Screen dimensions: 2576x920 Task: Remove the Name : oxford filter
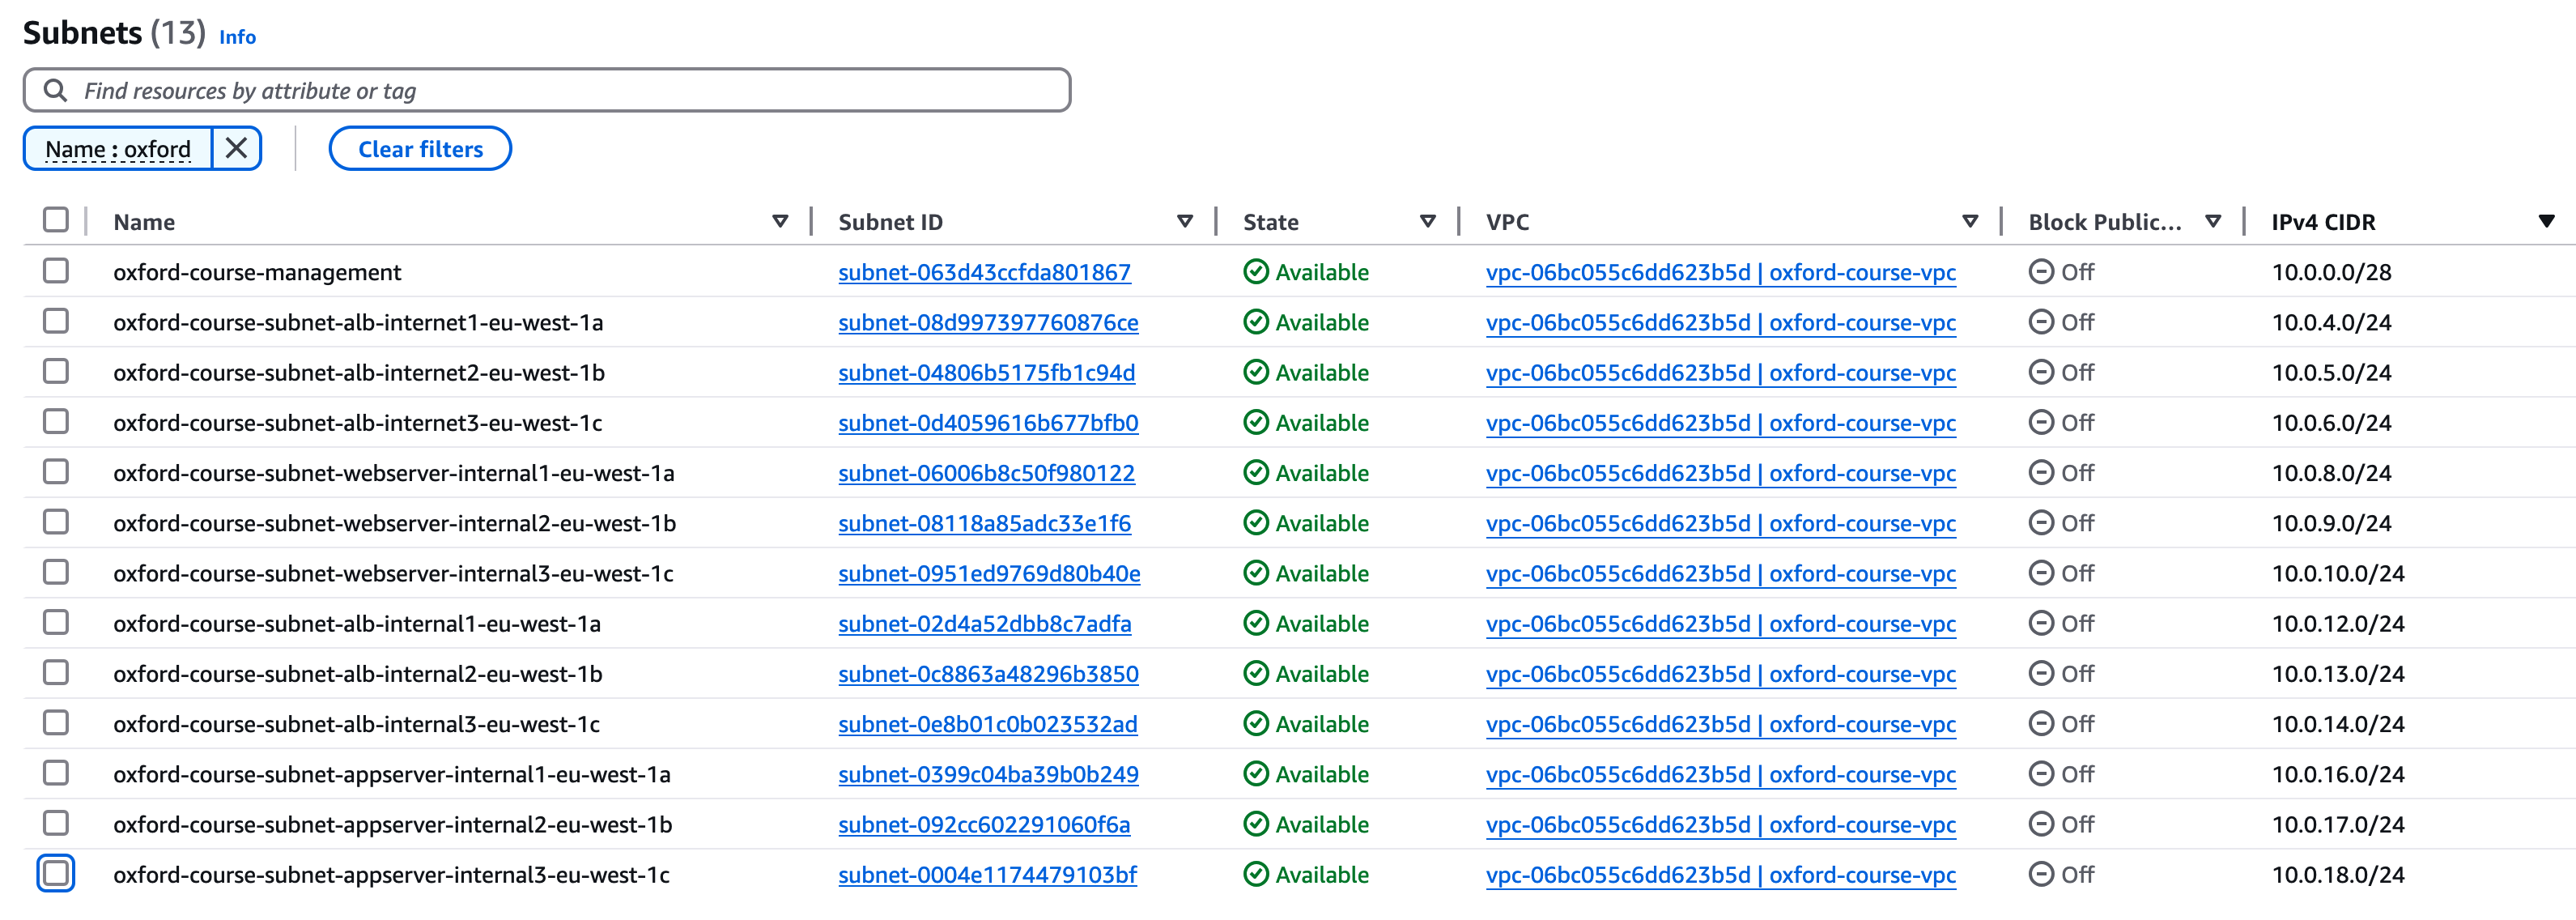tap(236, 149)
